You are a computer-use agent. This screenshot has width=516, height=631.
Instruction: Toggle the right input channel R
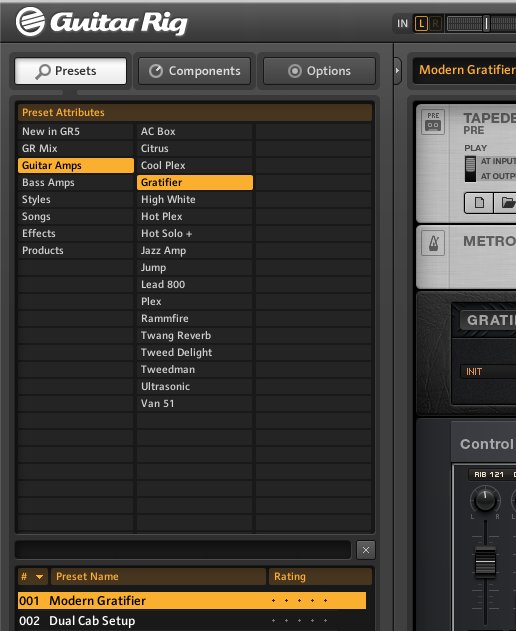click(435, 24)
